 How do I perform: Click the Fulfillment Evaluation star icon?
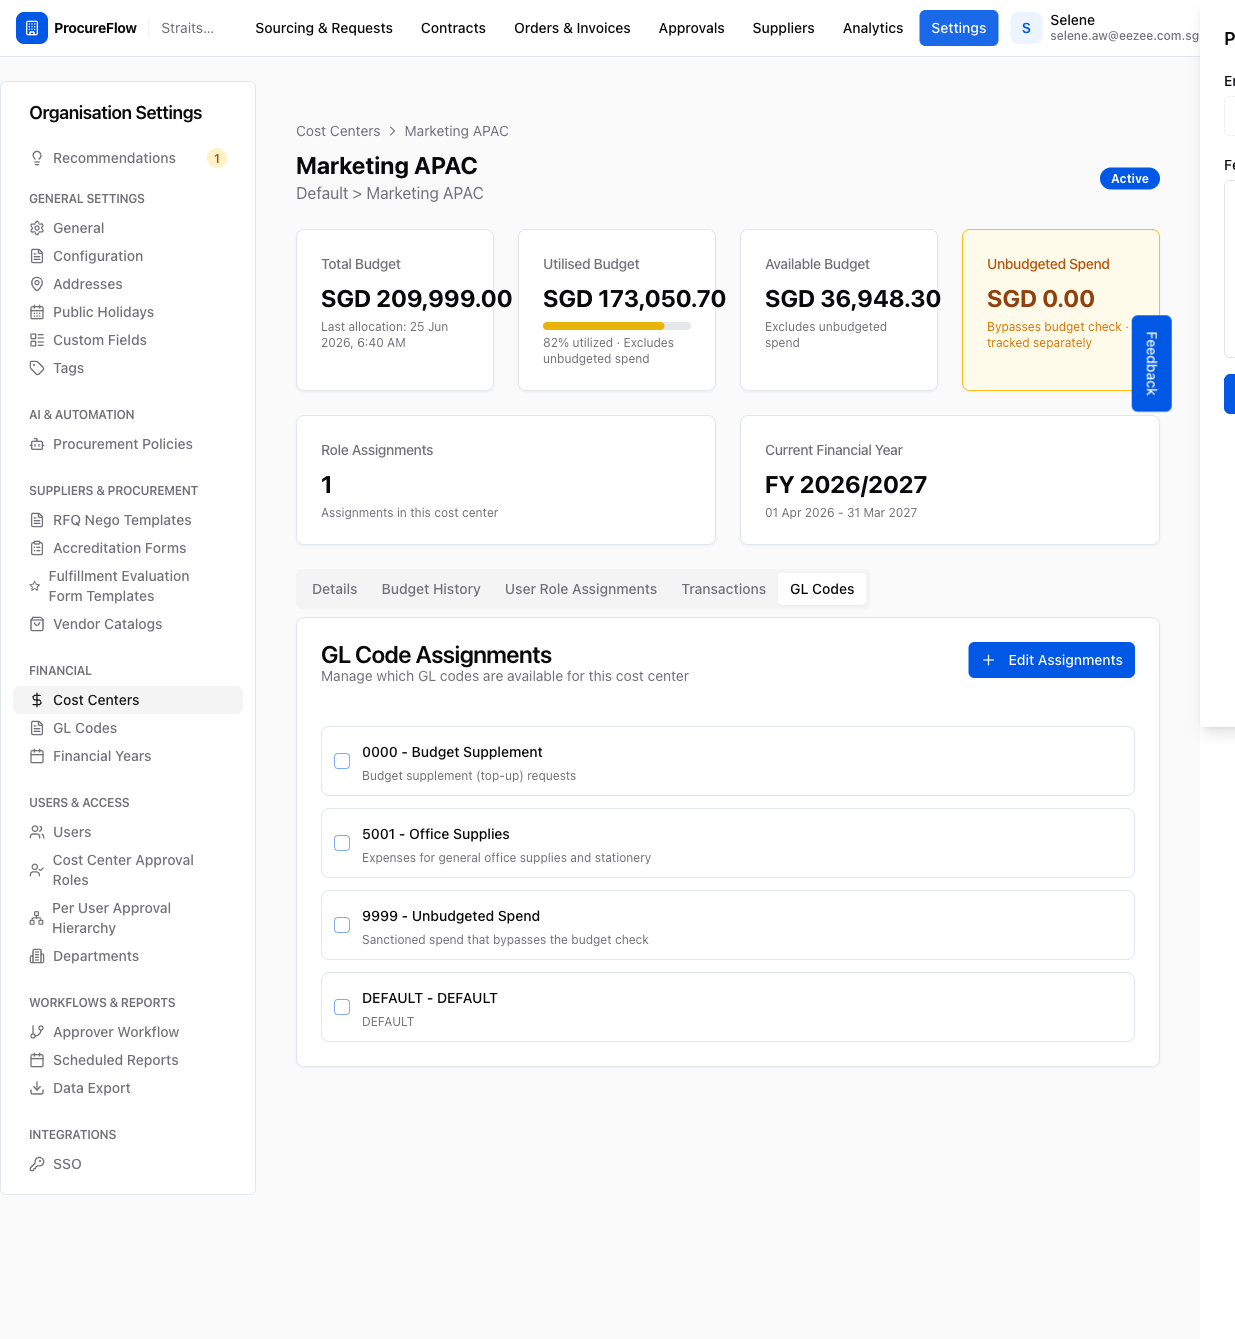pos(35,586)
